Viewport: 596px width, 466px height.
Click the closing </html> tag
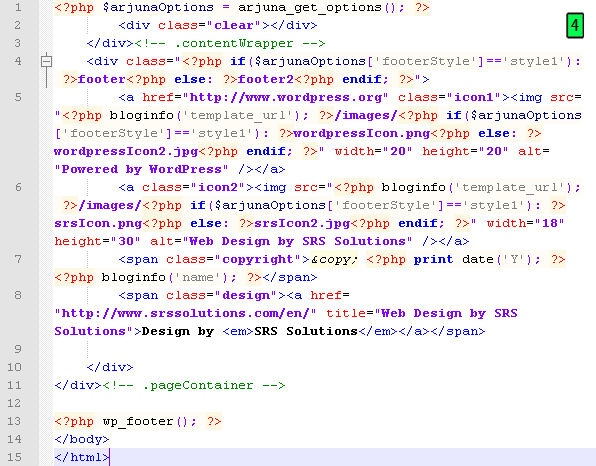pos(82,457)
